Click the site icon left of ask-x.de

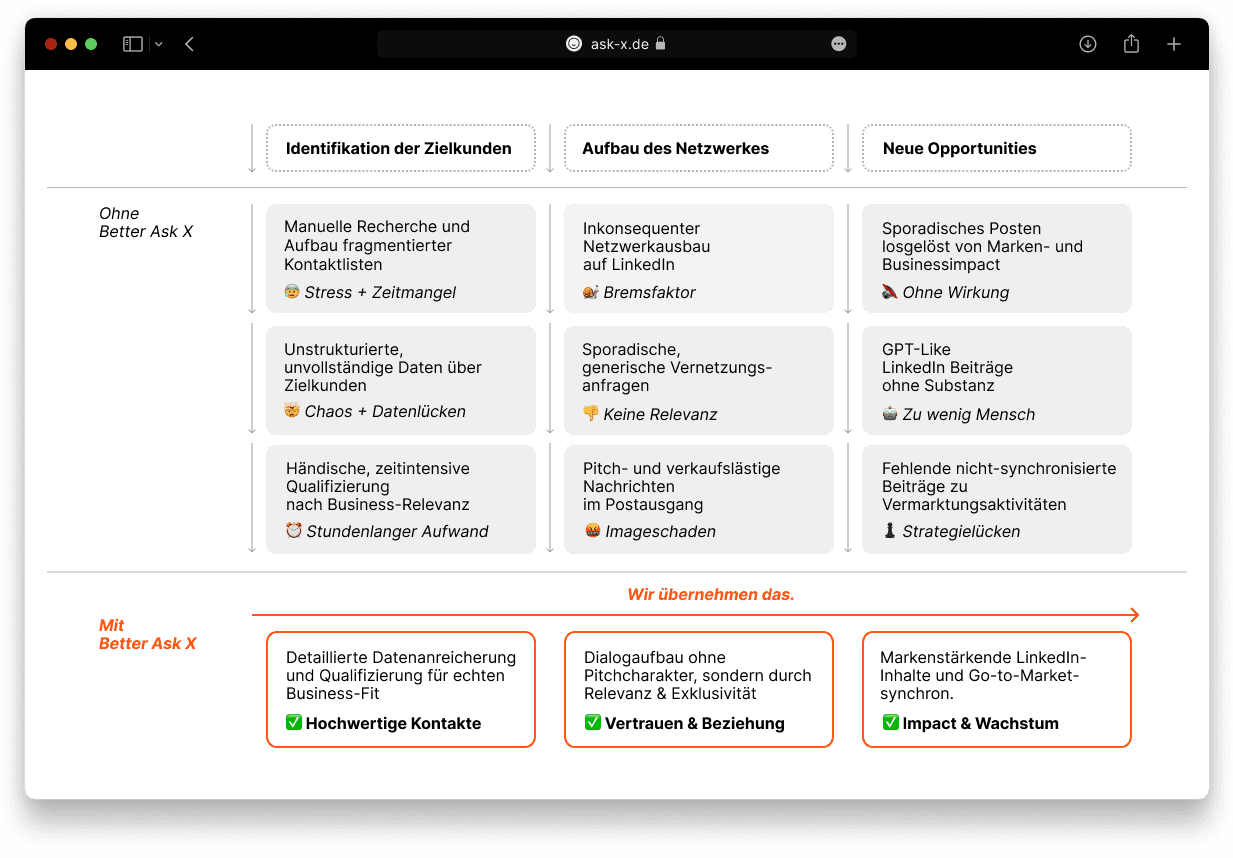[x=574, y=44]
